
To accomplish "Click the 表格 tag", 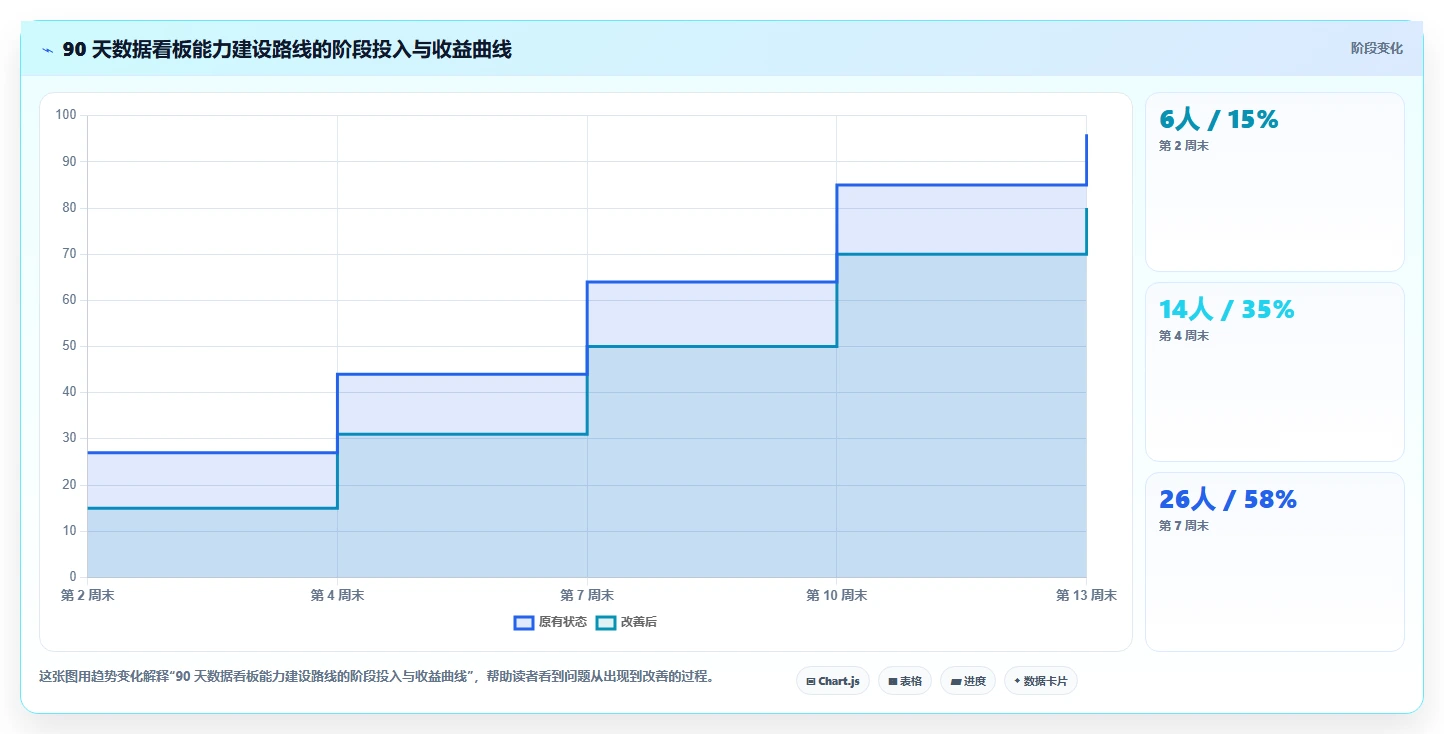I will [x=905, y=681].
